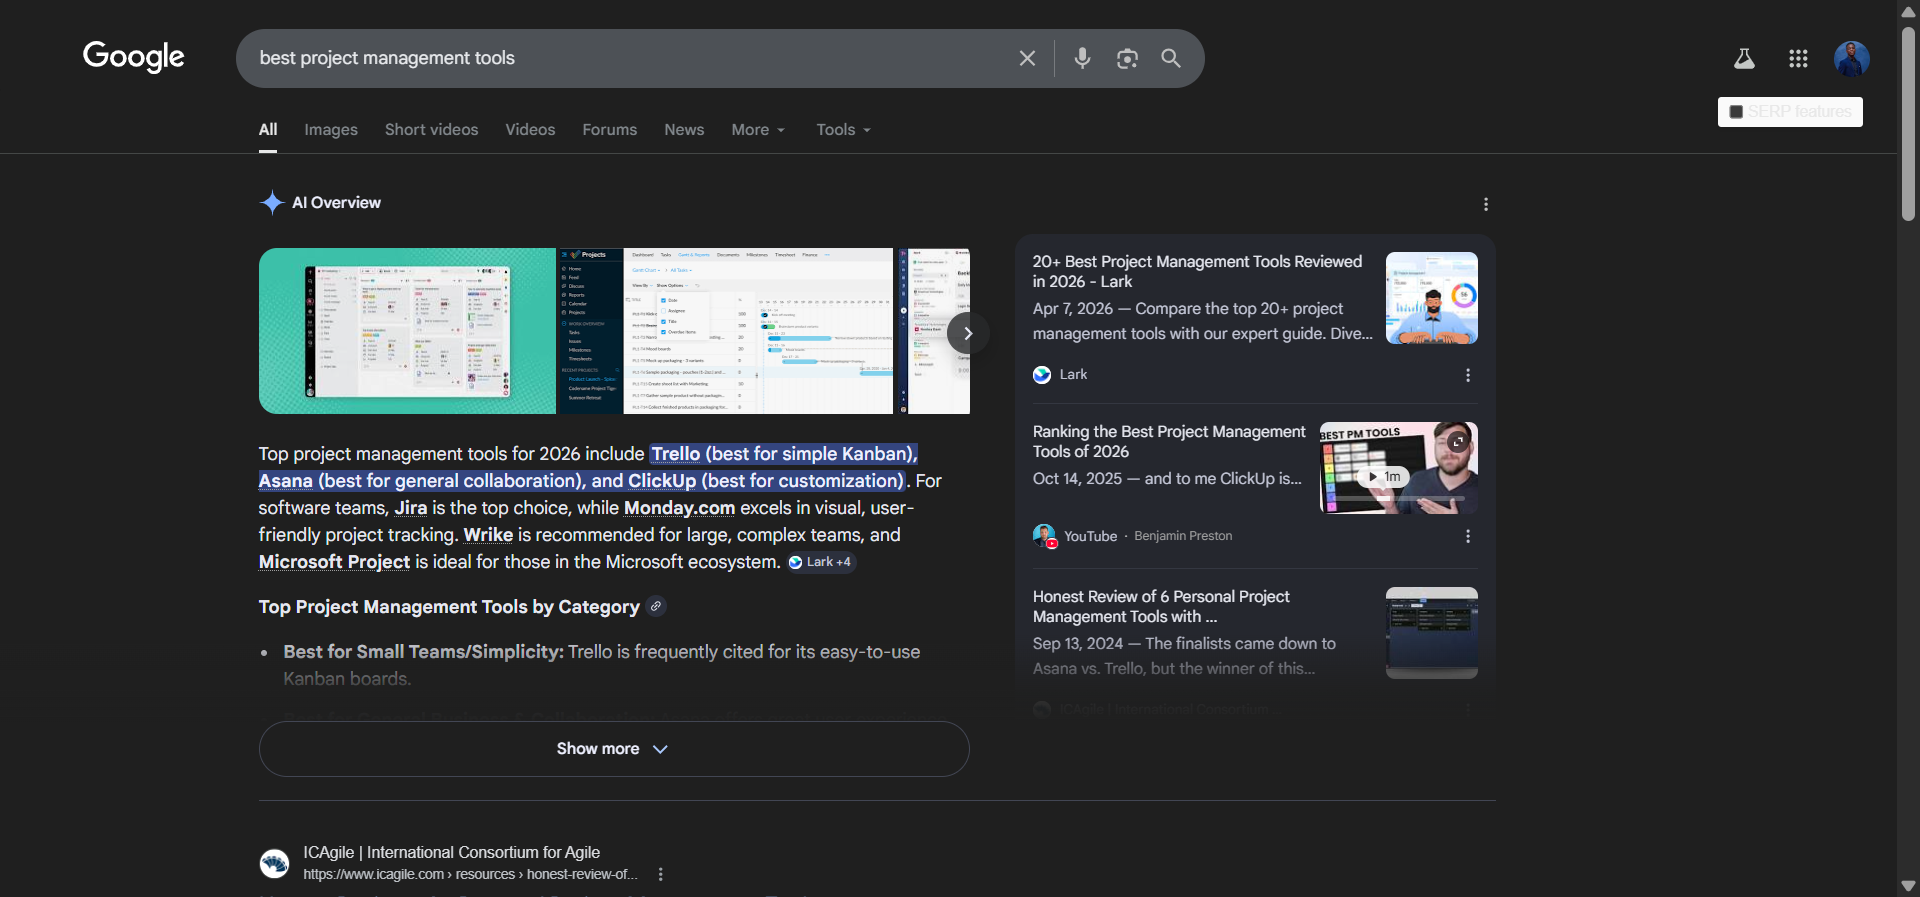Click the ICAgile site favicon
The image size is (1920, 897).
274,863
